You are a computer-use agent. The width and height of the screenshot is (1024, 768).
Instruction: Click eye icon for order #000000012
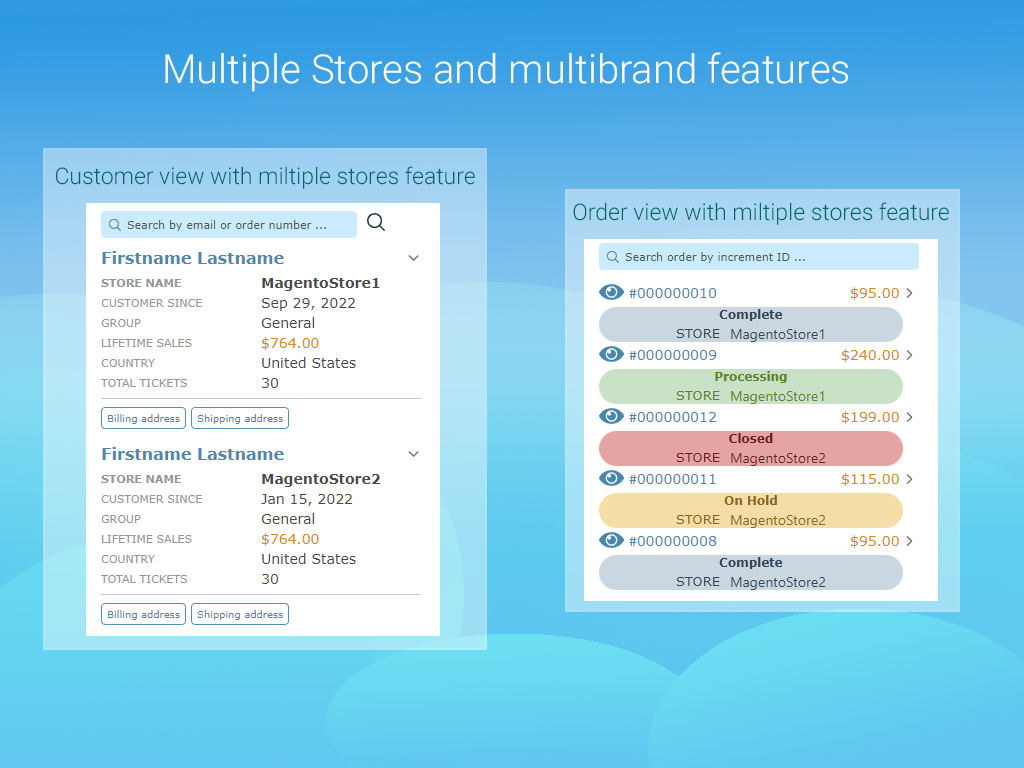point(611,417)
